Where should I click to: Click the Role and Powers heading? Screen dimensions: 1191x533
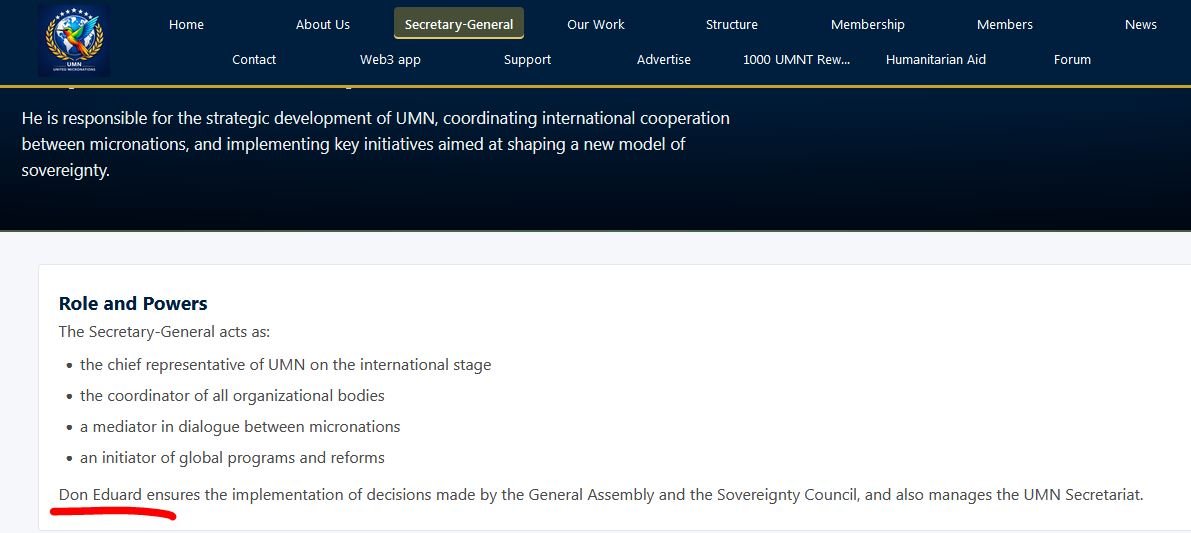(x=133, y=304)
